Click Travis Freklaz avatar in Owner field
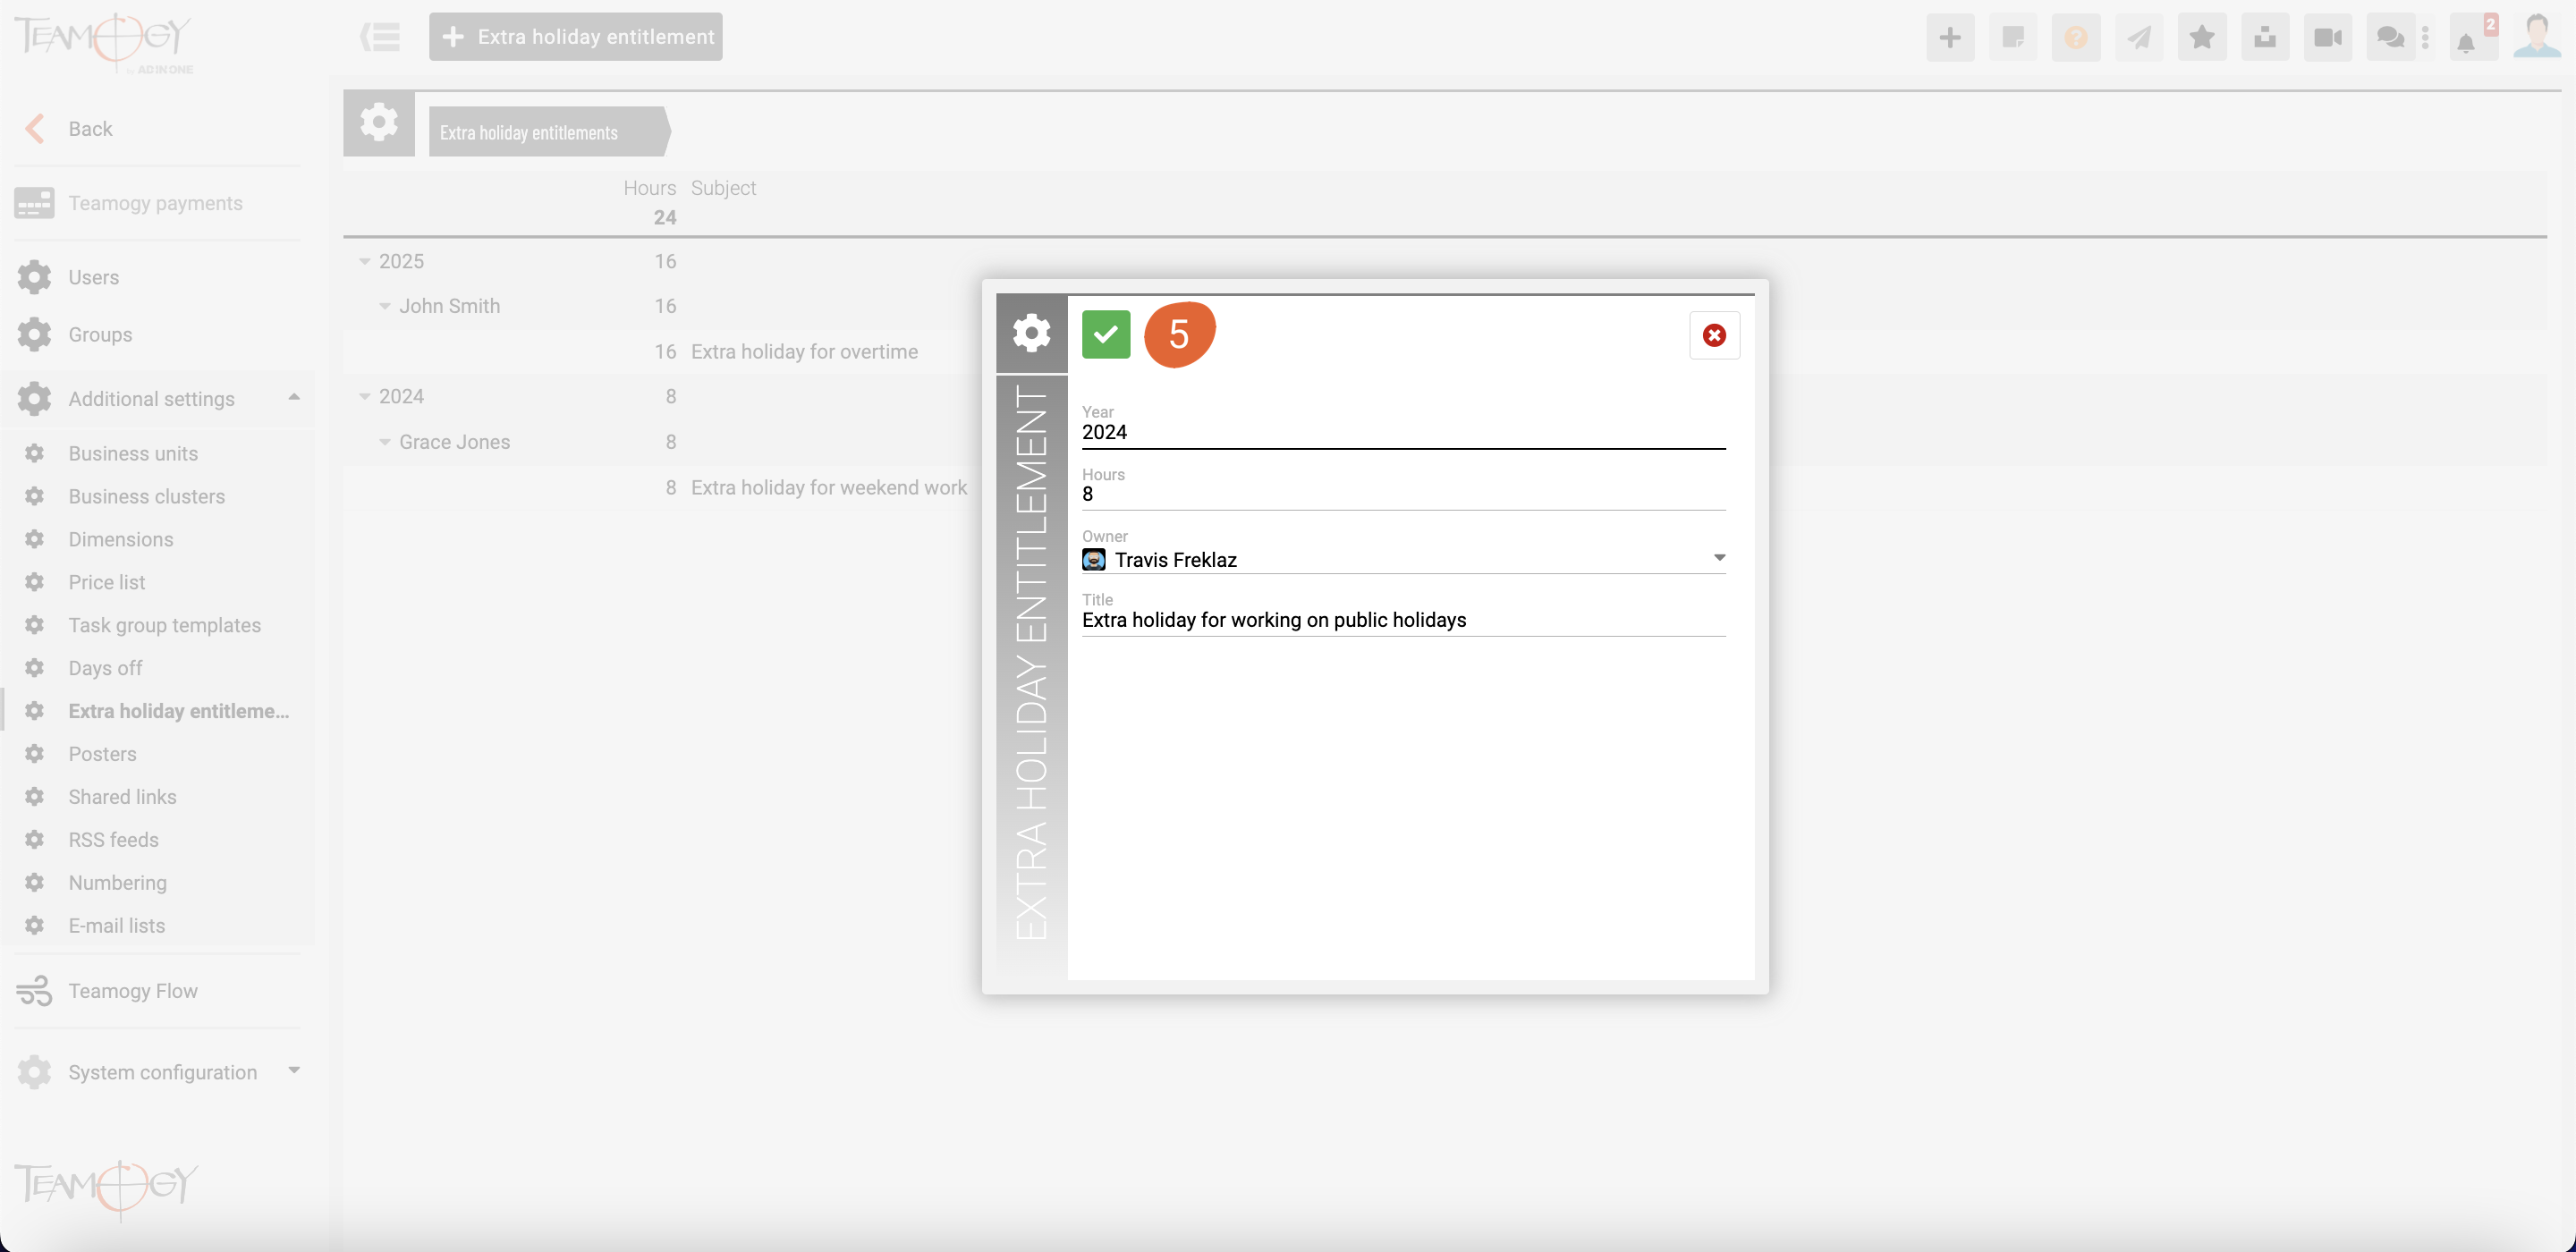Viewport: 2576px width, 1252px height. click(1094, 560)
